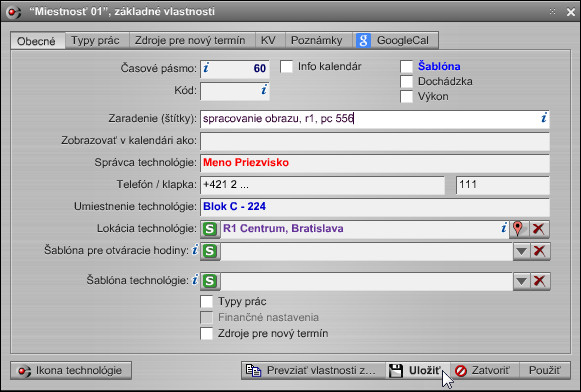Click green S icon beside R1 Centrum, Bratislava
Image resolution: width=581 pixels, height=392 pixels.
pos(210,229)
